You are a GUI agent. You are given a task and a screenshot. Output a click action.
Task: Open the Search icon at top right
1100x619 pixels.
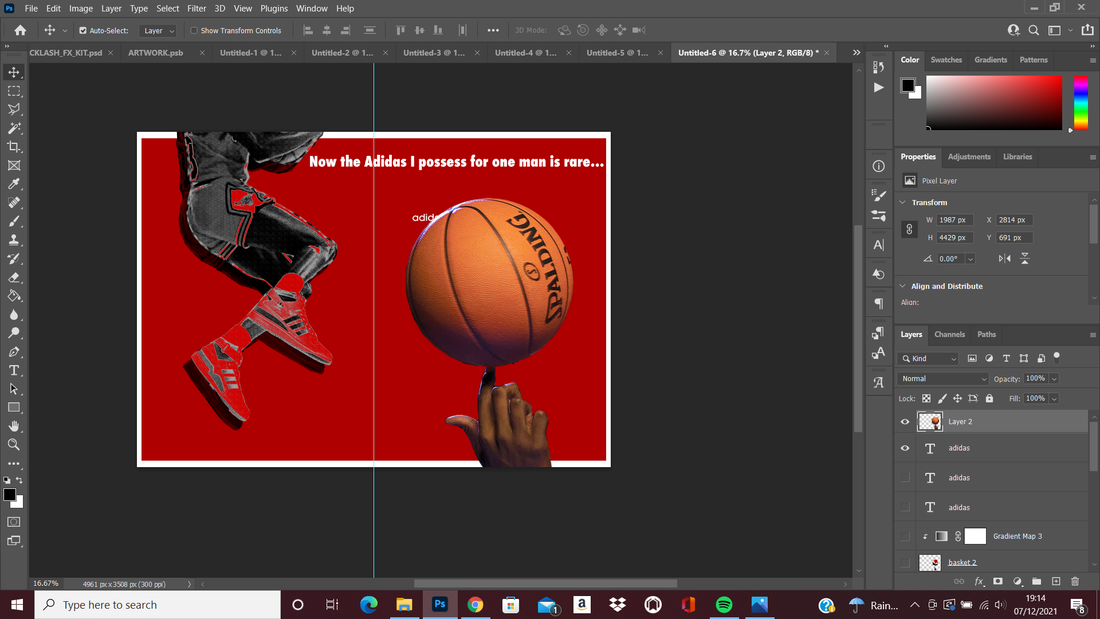click(x=1033, y=30)
